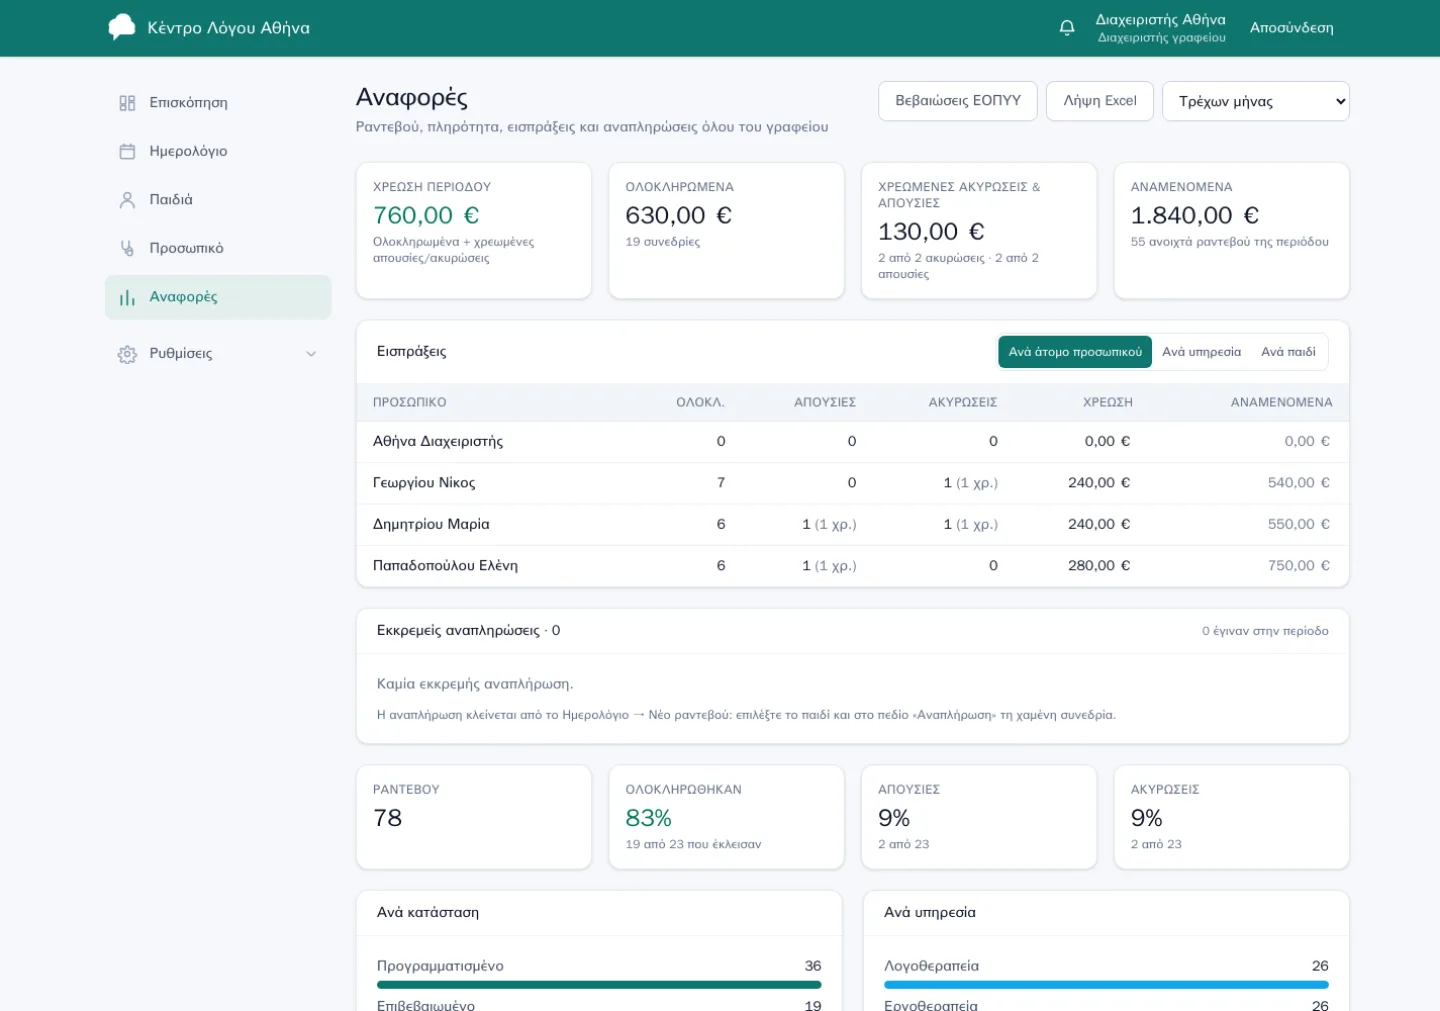Click the Επισκόπηση dashboard icon
This screenshot has height=1011, width=1440.
point(127,103)
